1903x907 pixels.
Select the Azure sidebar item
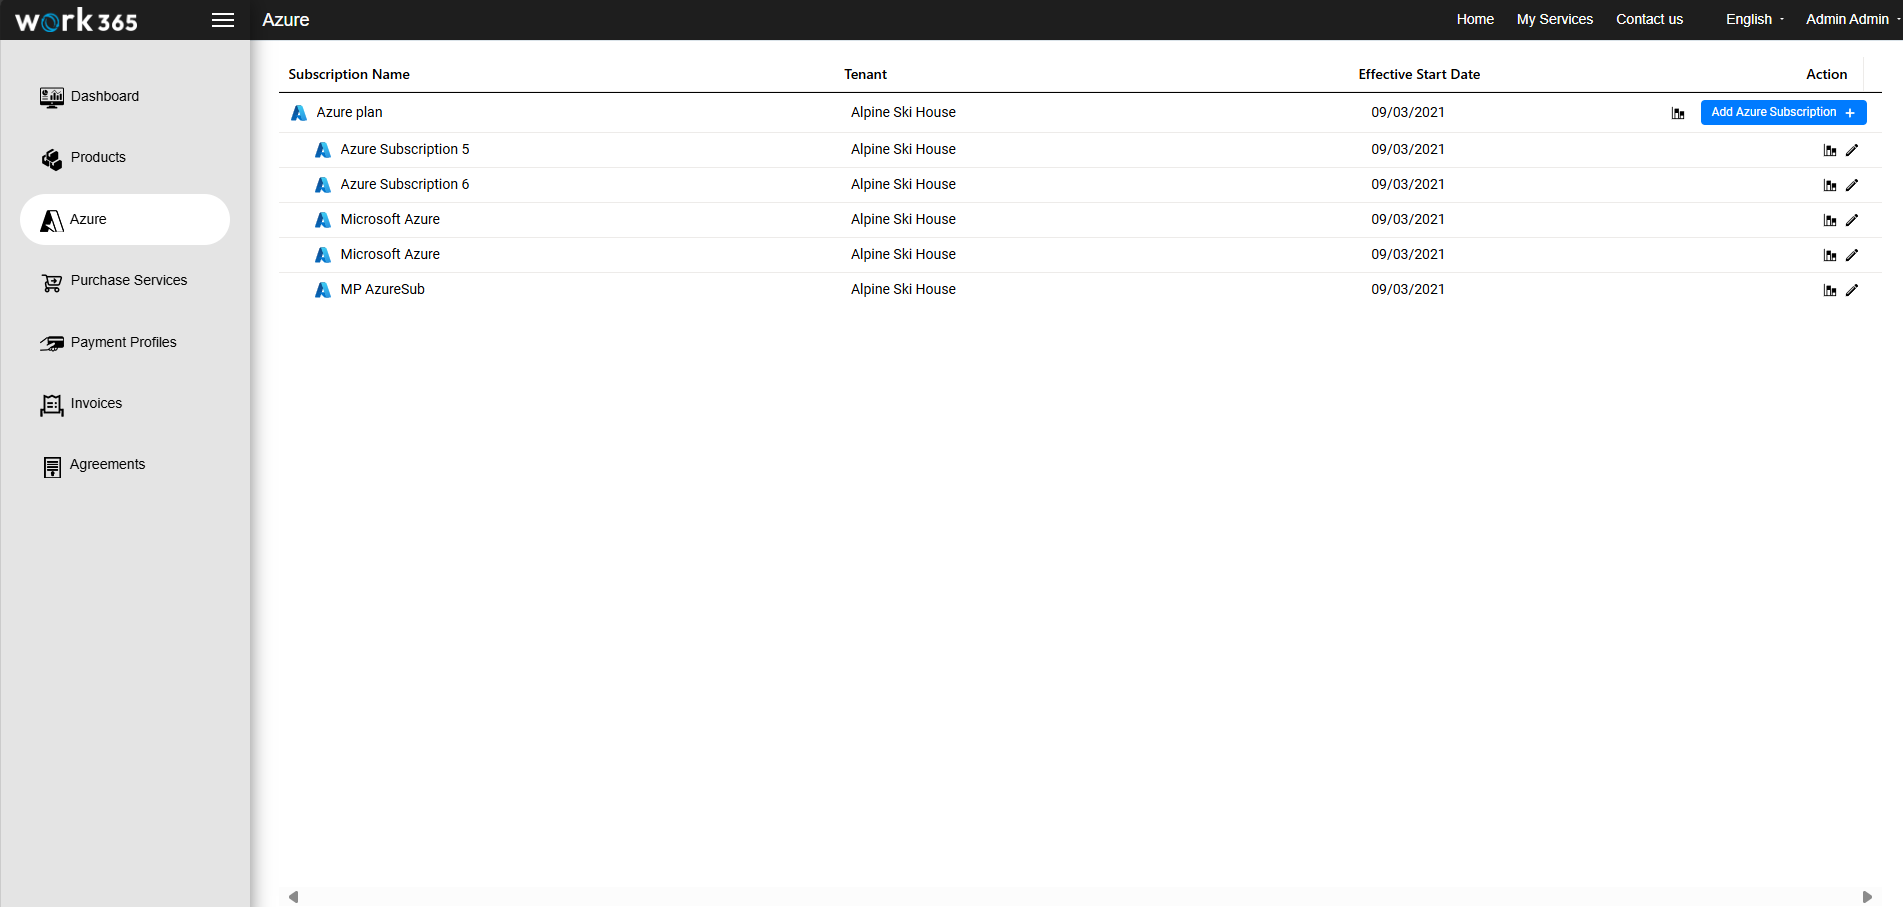pyautogui.click(x=125, y=219)
